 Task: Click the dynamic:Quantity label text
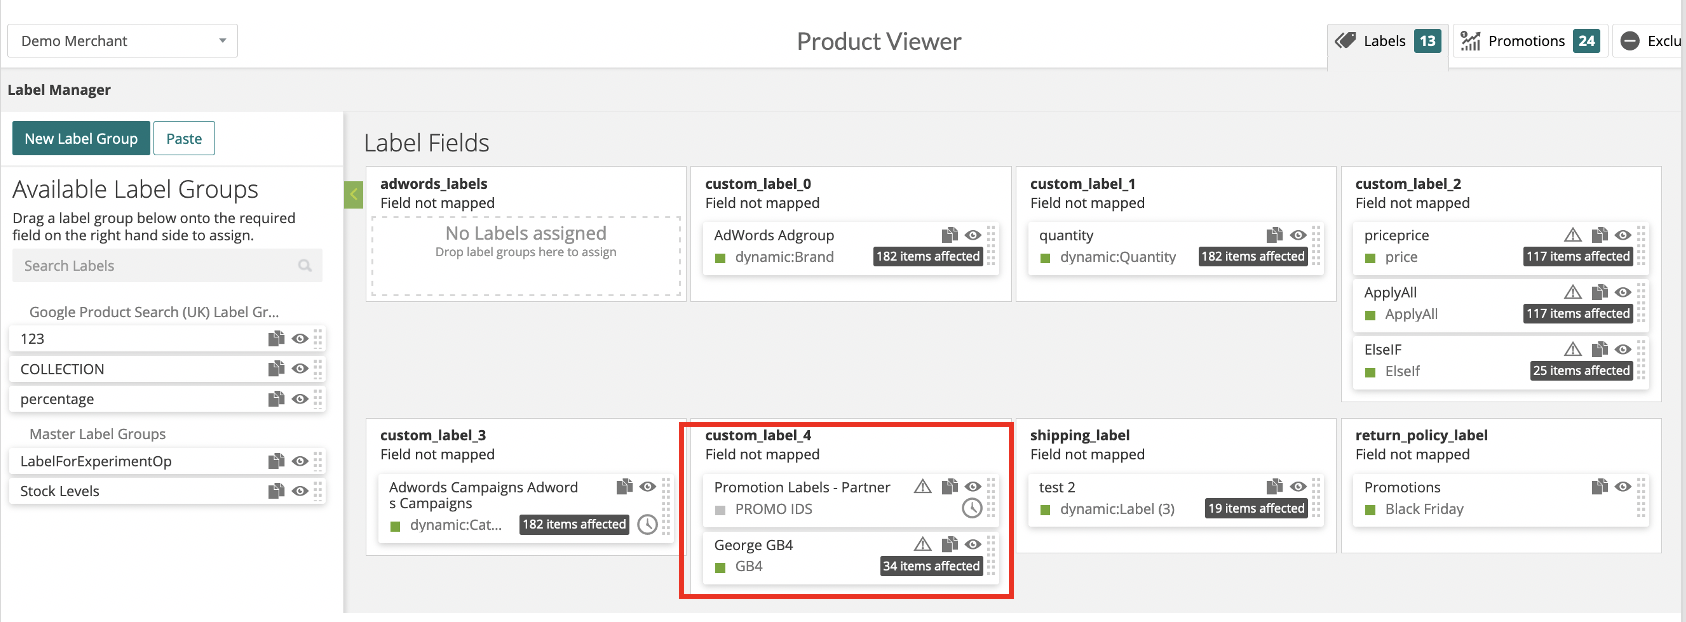tap(1118, 257)
